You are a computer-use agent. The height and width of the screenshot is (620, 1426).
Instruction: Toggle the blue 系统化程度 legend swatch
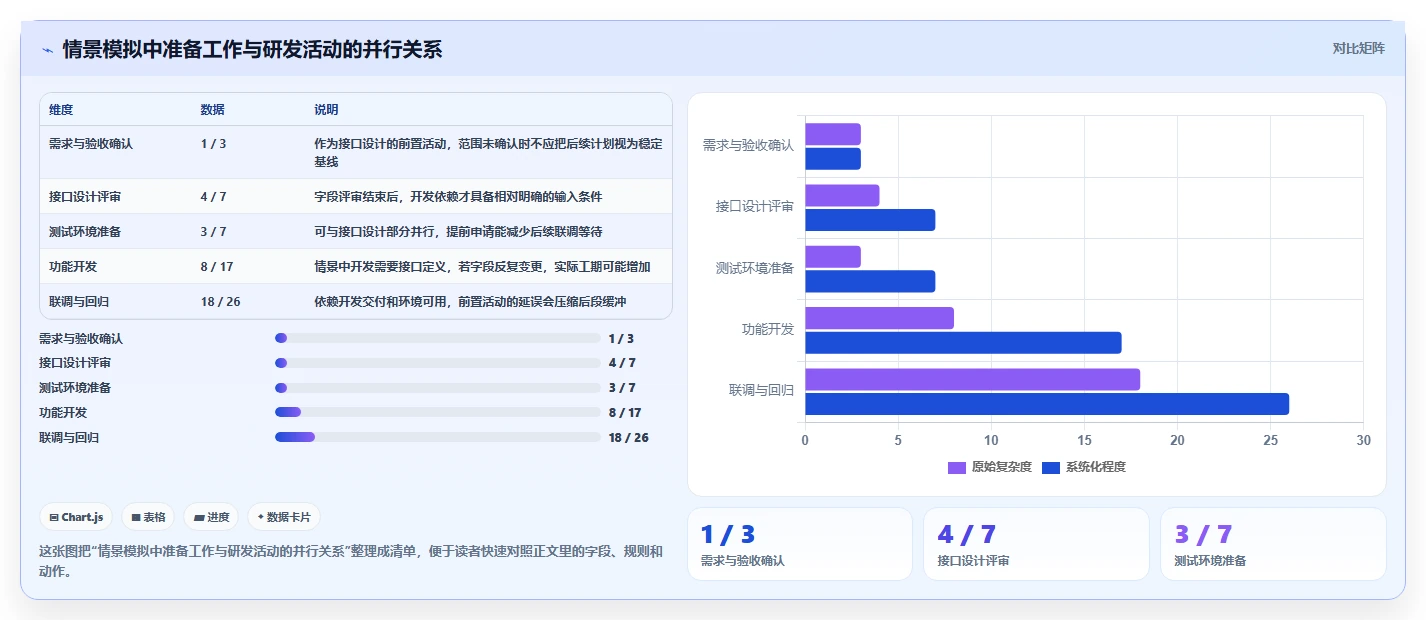1050,467
